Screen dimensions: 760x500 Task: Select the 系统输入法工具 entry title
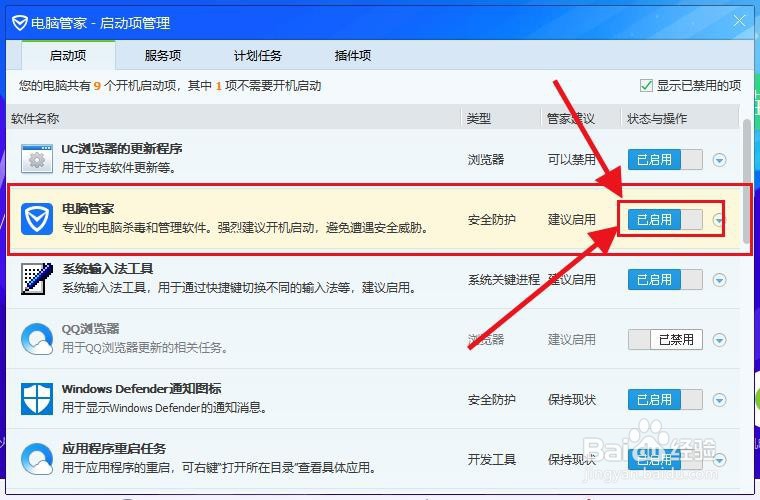108,269
